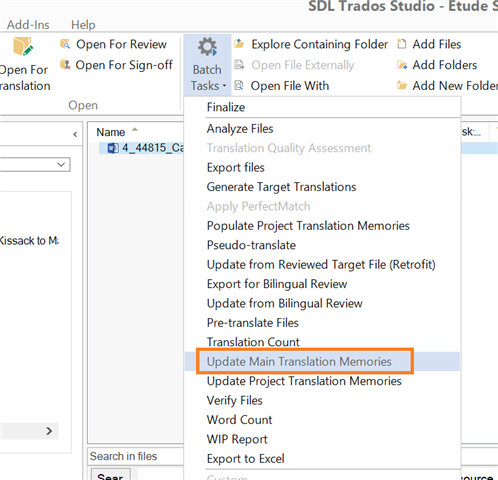Collapse the left panel with the chevron arrow
The height and width of the screenshot is (480, 498).
(x=75, y=134)
